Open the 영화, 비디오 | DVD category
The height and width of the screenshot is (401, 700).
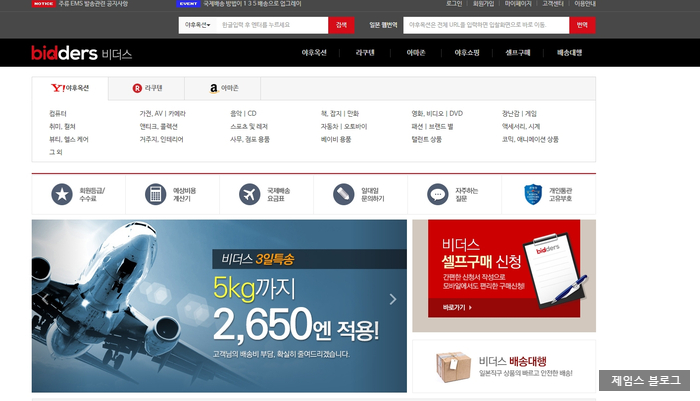pyautogui.click(x=437, y=114)
